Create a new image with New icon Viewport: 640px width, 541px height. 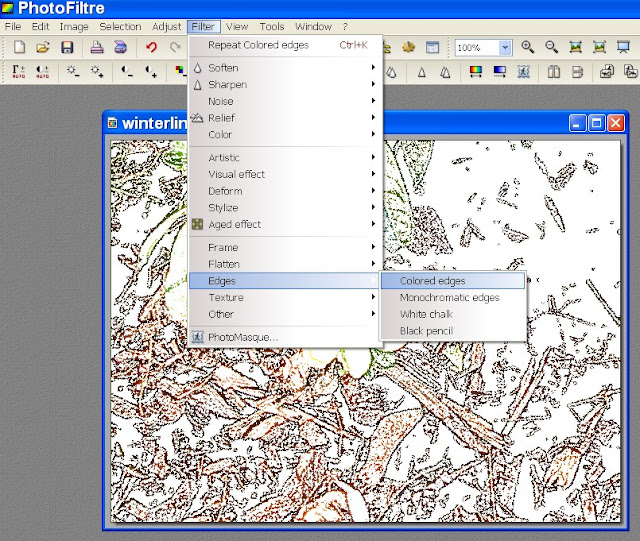(x=19, y=47)
